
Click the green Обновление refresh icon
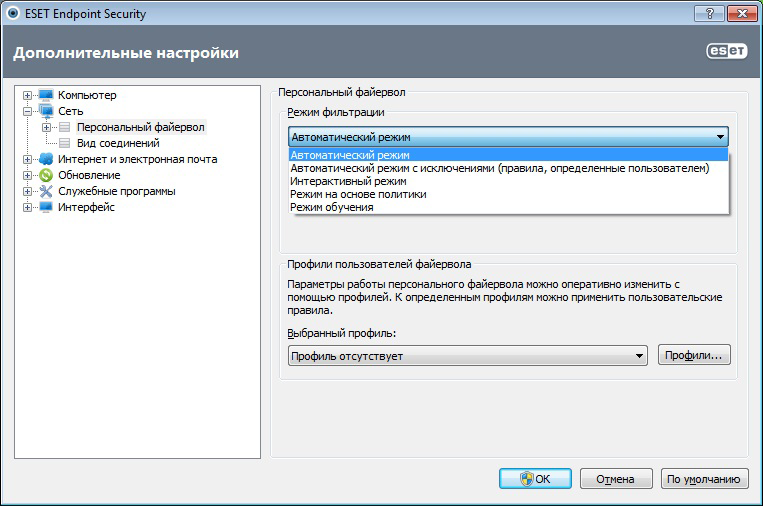point(46,175)
